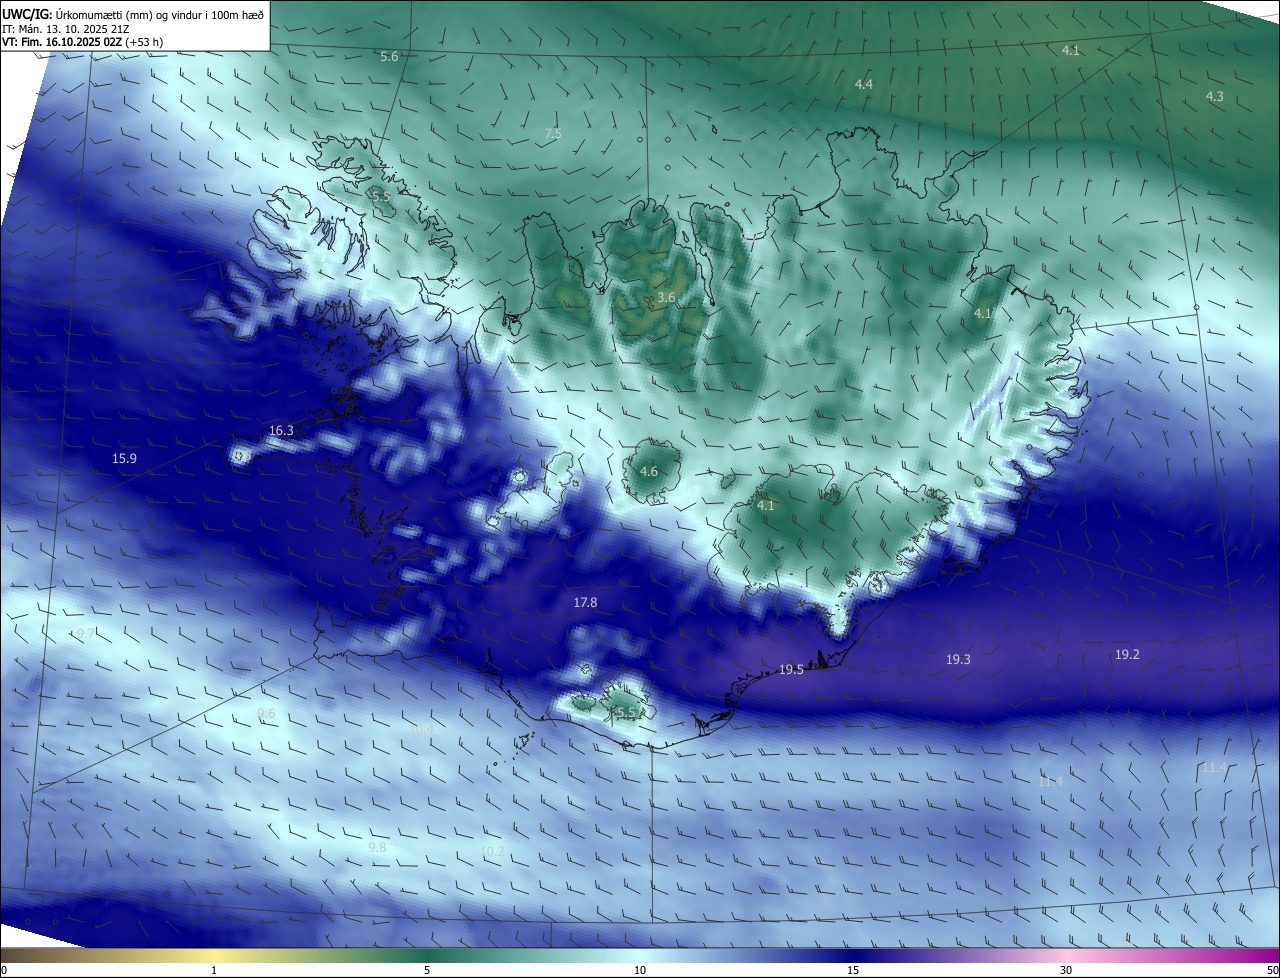
Task: Click the 16.3 value label
Action: pos(281,431)
